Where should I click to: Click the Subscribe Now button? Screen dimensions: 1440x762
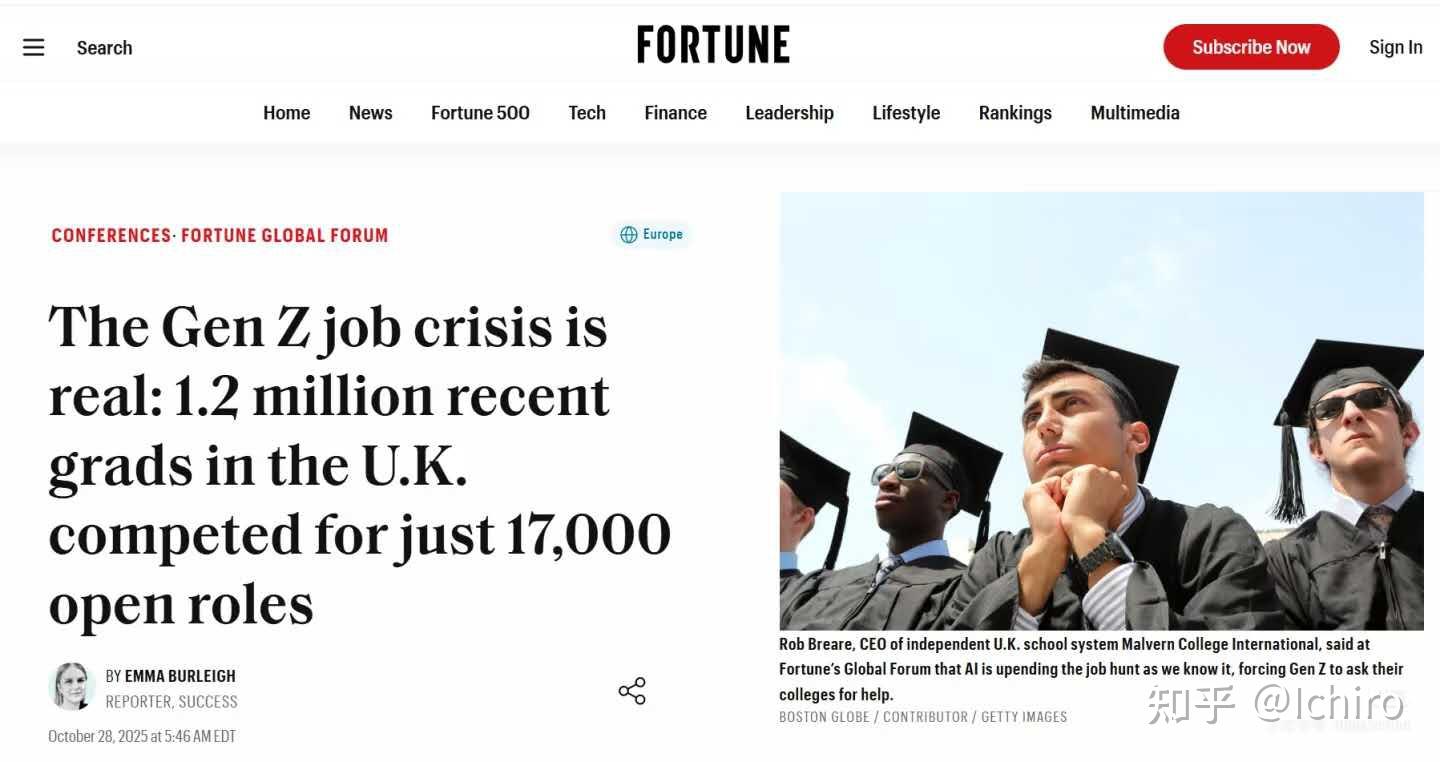point(1251,47)
